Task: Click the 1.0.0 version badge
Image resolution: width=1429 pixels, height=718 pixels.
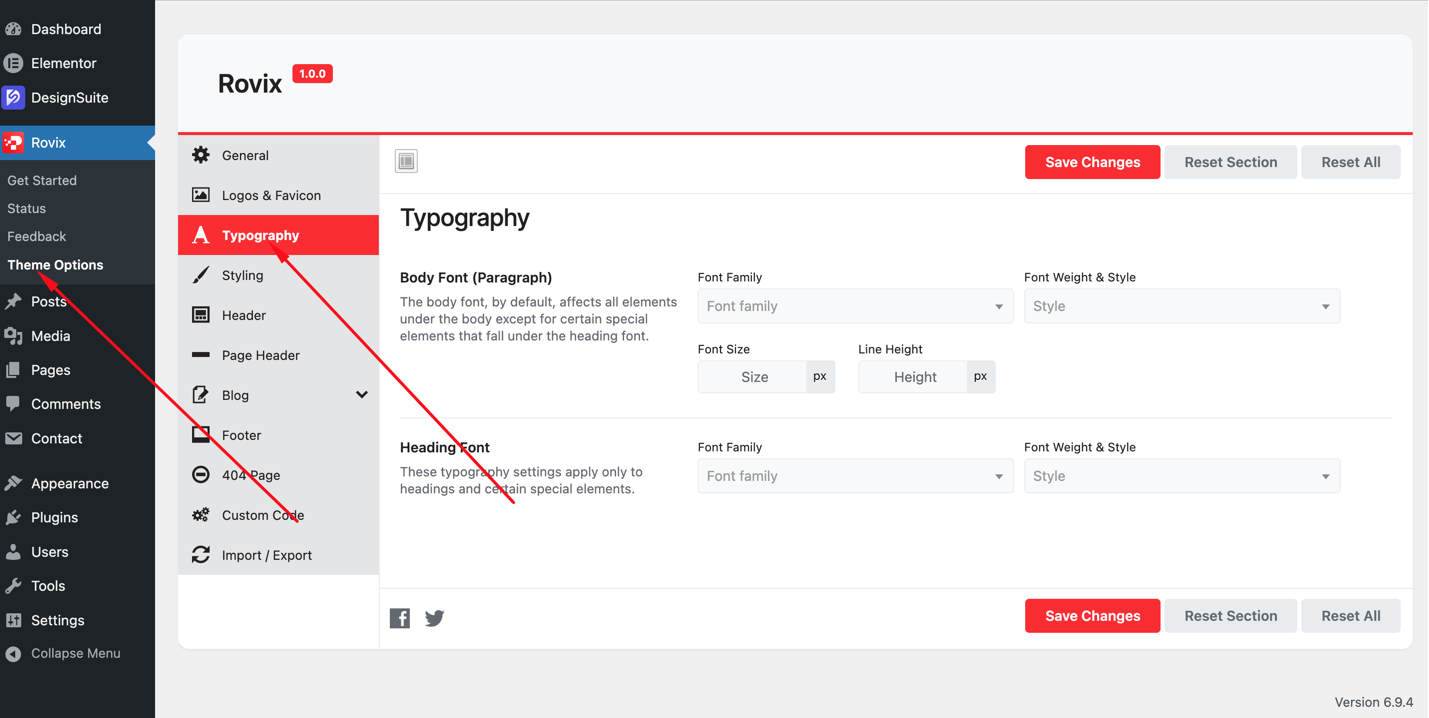Action: pyautogui.click(x=313, y=74)
